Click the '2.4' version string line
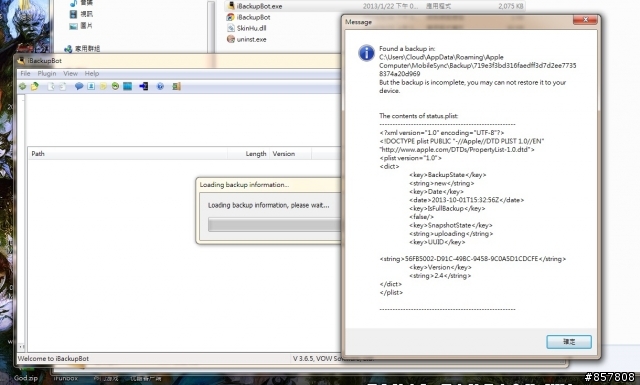Viewport: 640px width, 385px height. [x=440, y=276]
